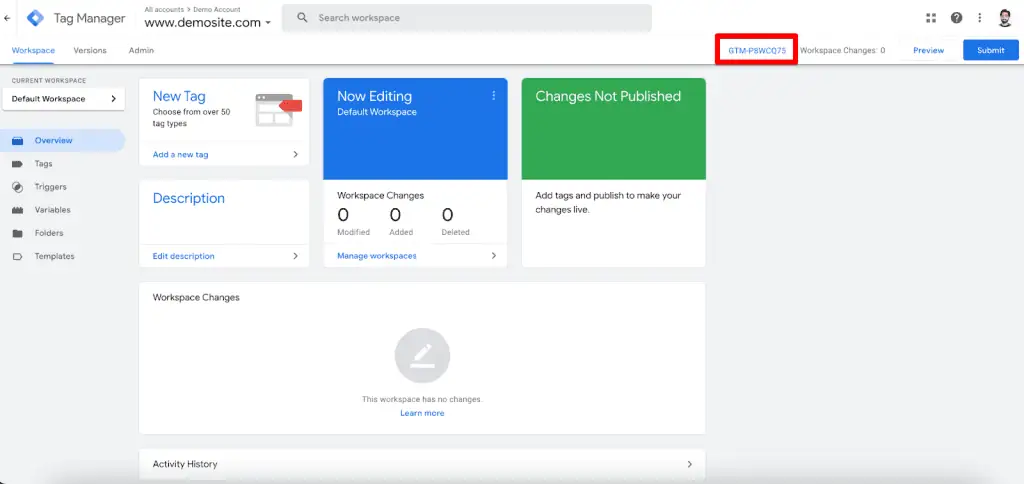
Task: Expand the Default Workspace selector
Action: point(63,99)
